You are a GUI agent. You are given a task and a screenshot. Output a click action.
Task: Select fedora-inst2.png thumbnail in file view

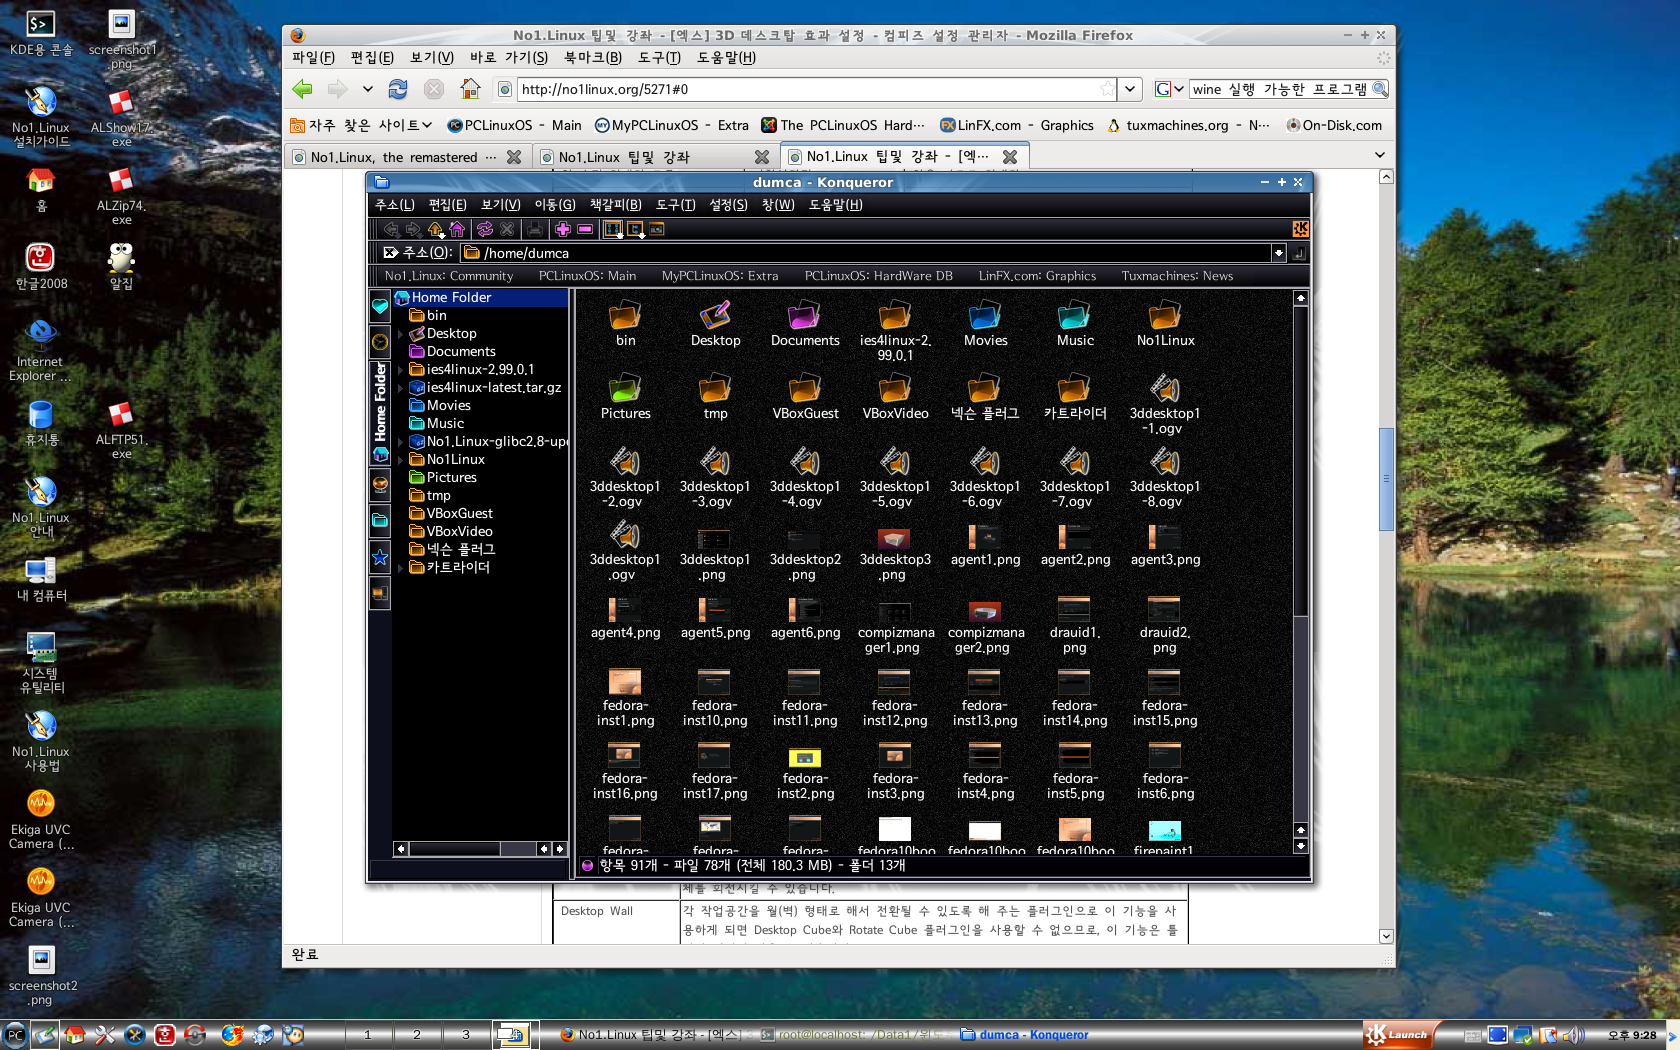coord(805,773)
